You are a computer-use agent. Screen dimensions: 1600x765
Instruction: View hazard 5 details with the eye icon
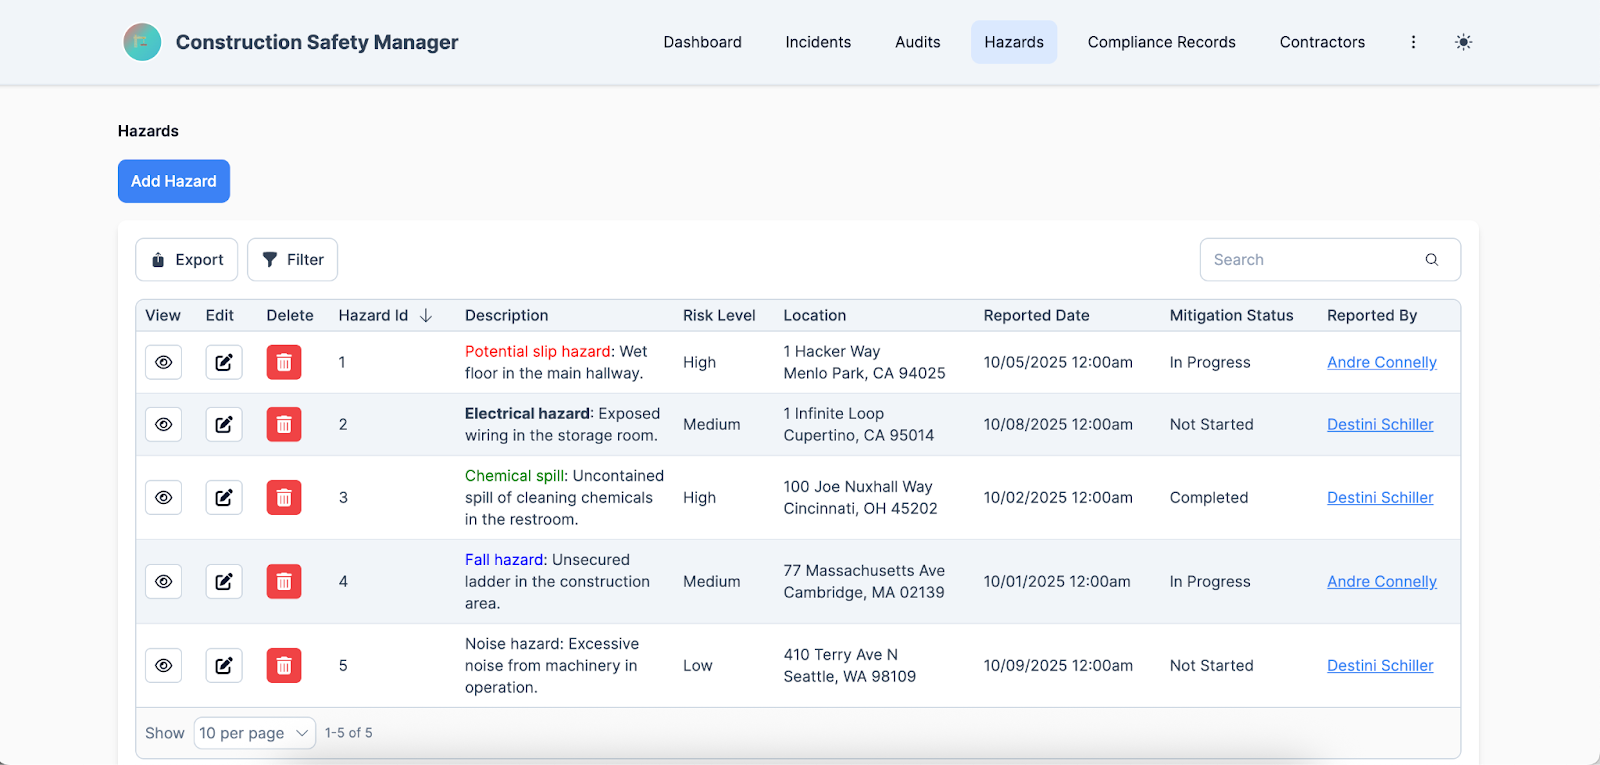pyautogui.click(x=163, y=665)
